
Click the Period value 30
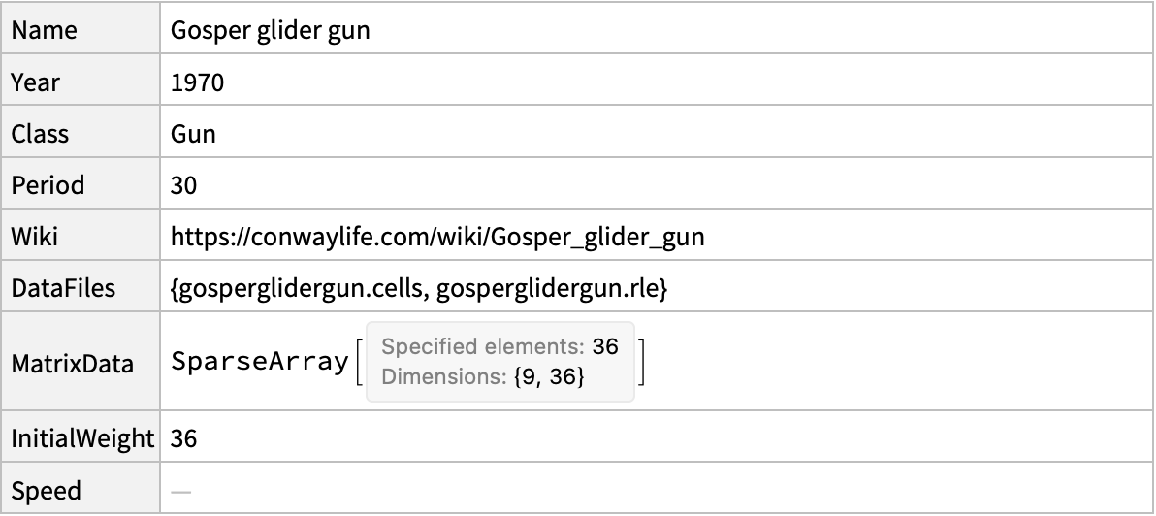click(x=185, y=187)
